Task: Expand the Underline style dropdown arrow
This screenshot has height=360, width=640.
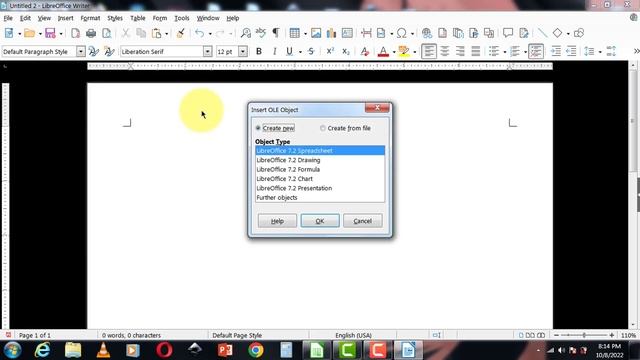Action: pyautogui.click(x=300, y=52)
